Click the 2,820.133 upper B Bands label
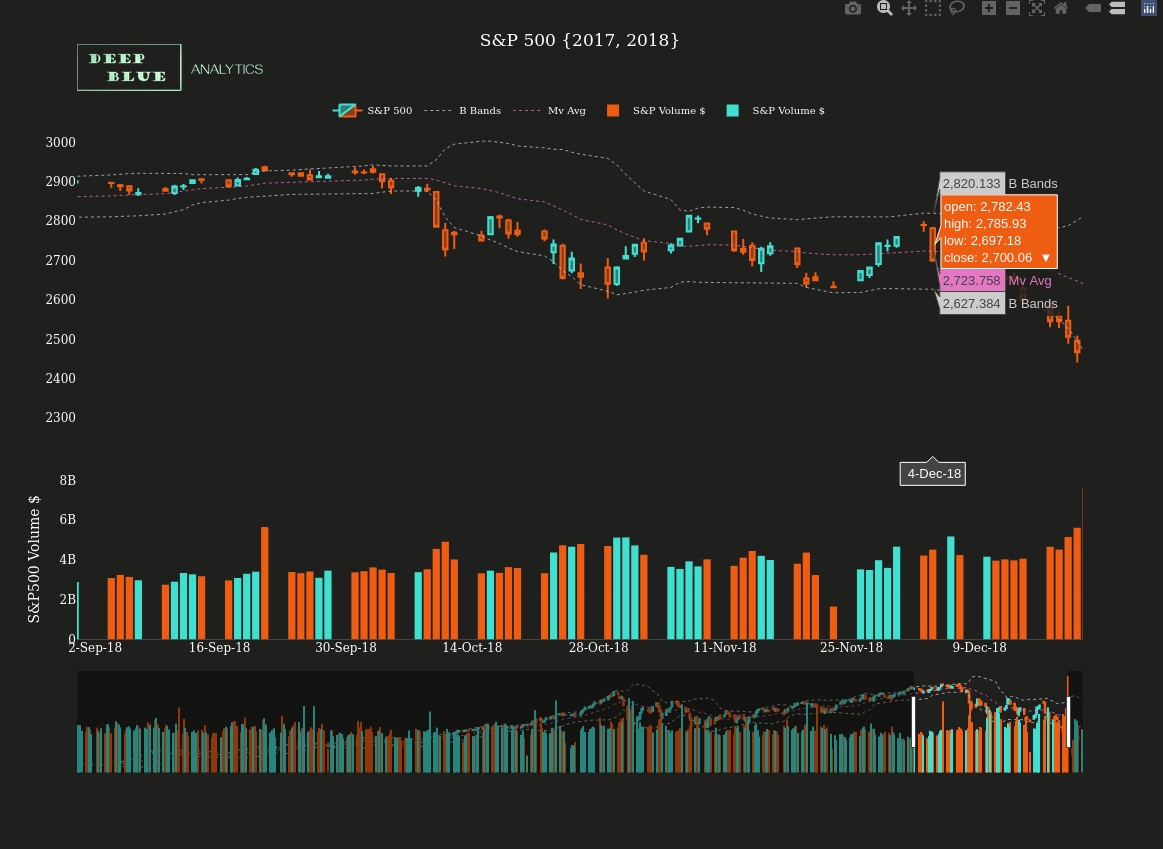The image size is (1163, 849). coord(972,183)
